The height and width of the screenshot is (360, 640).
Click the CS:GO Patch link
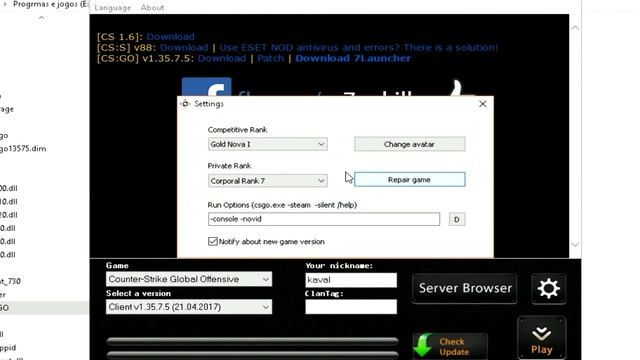[x=270, y=58]
